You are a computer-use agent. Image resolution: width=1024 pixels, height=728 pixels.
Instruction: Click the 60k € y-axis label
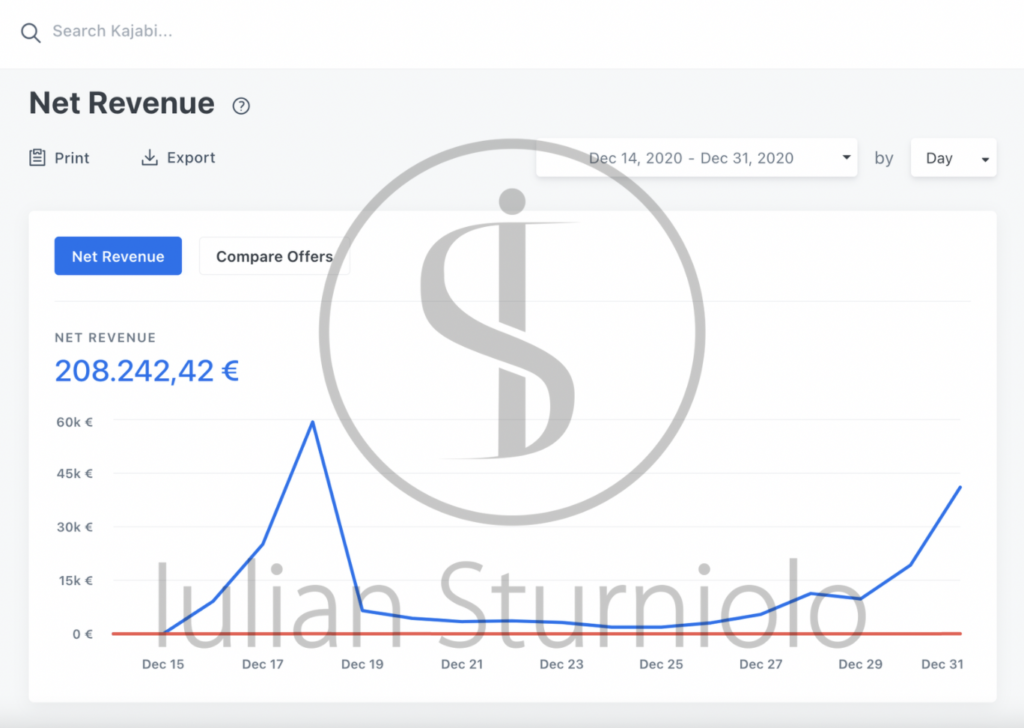tap(74, 422)
